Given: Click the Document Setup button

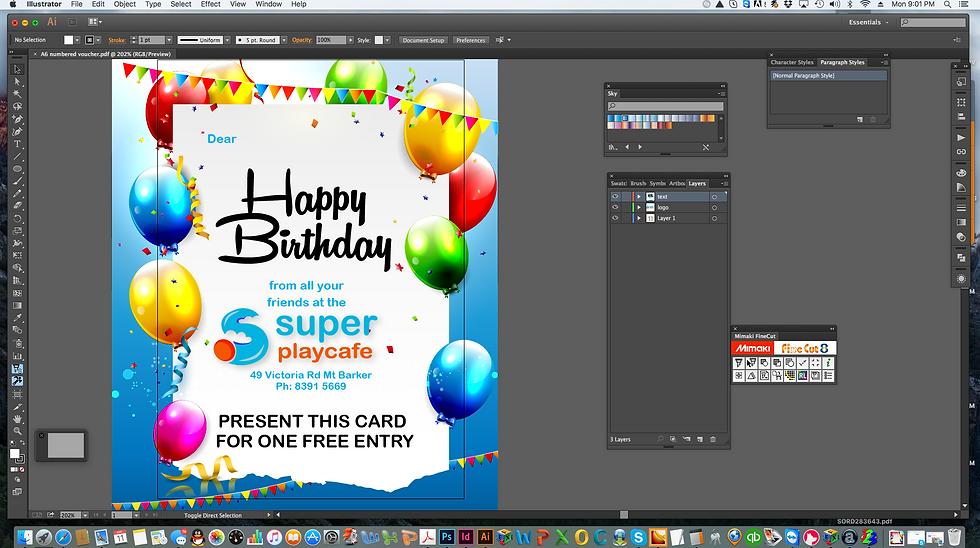Looking at the screenshot, I should click(423, 40).
